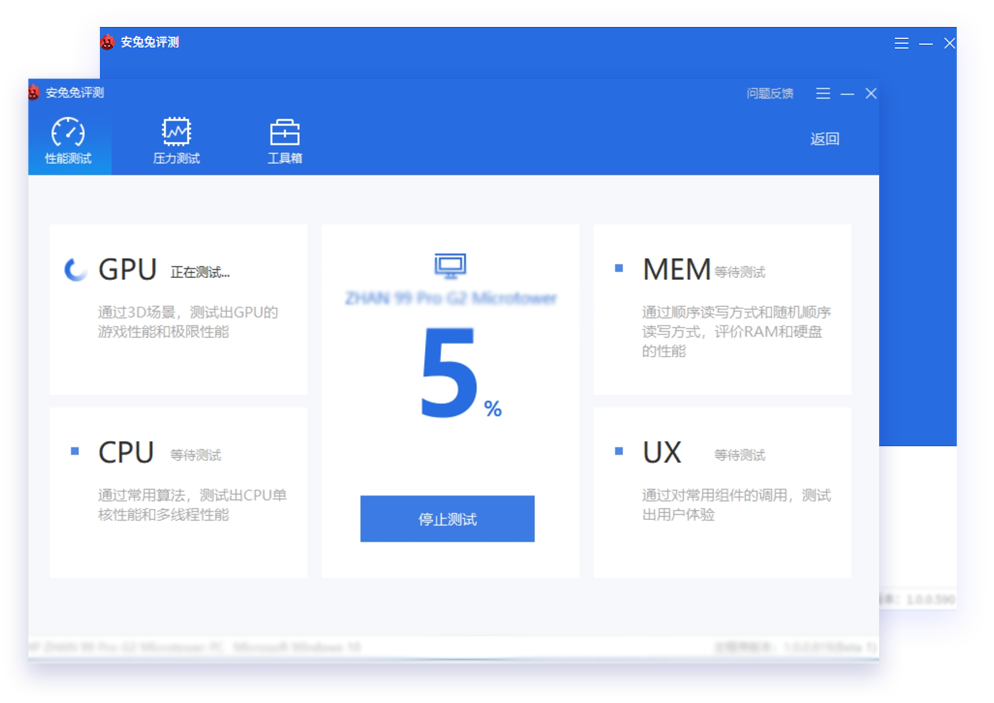Click the GPU loading spinner icon
This screenshot has height=703, width=994.
pos(75,270)
